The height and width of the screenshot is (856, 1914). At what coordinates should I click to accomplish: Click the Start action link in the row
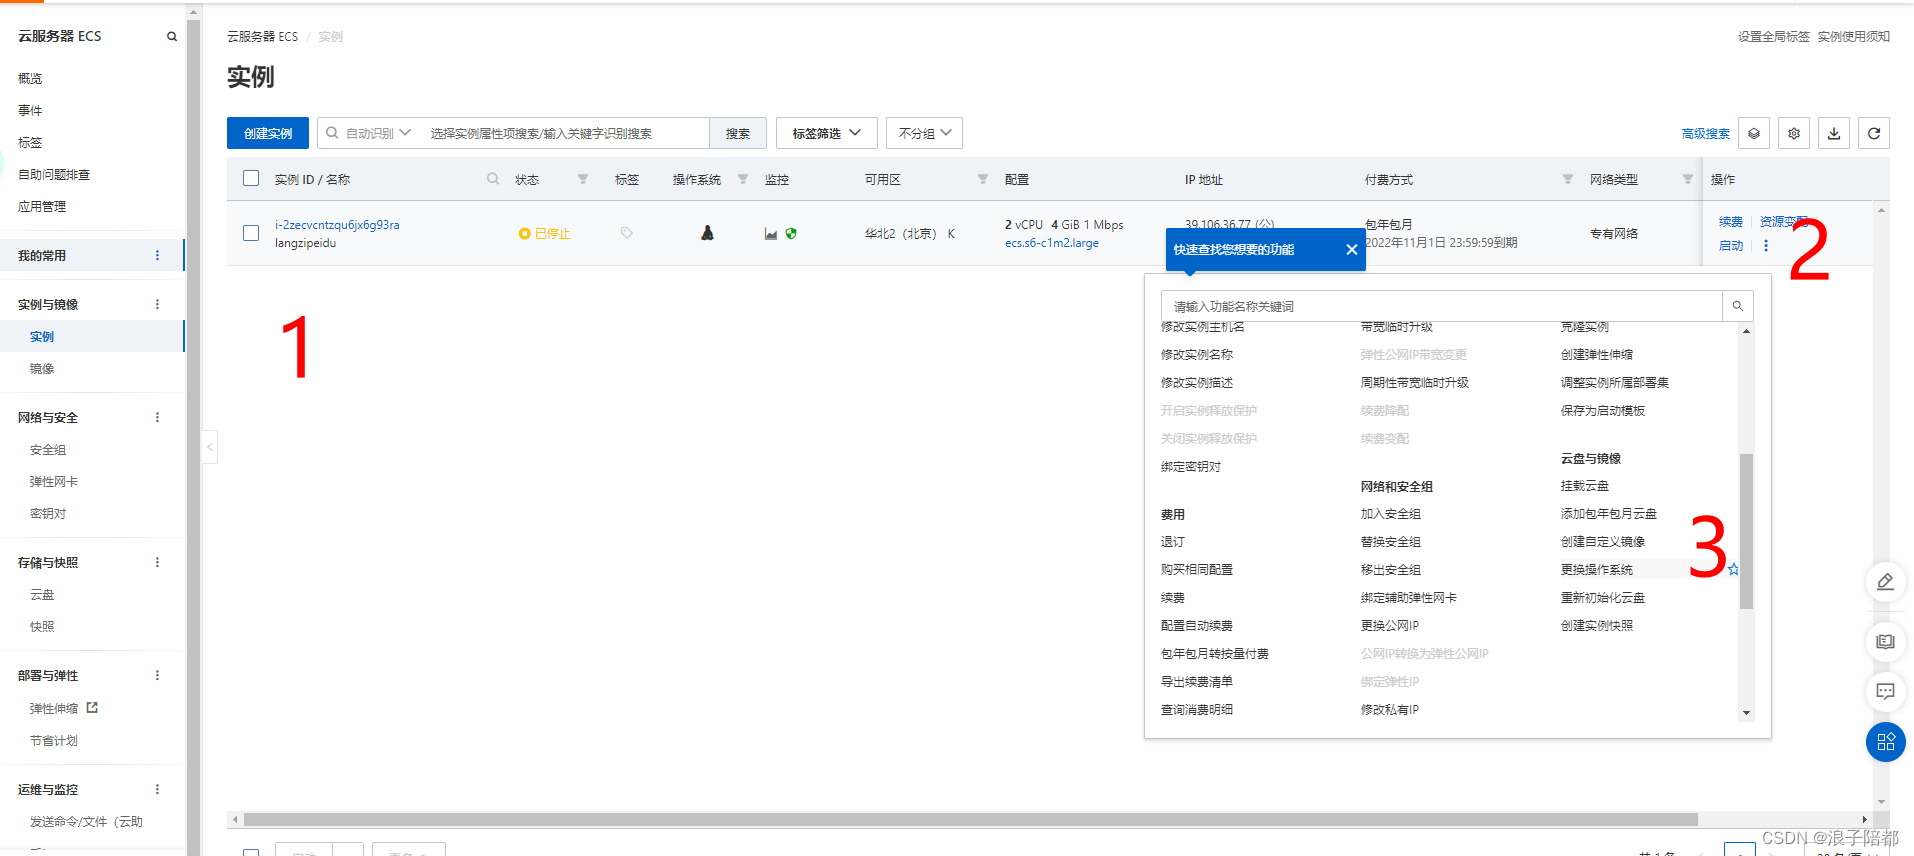(x=1731, y=246)
